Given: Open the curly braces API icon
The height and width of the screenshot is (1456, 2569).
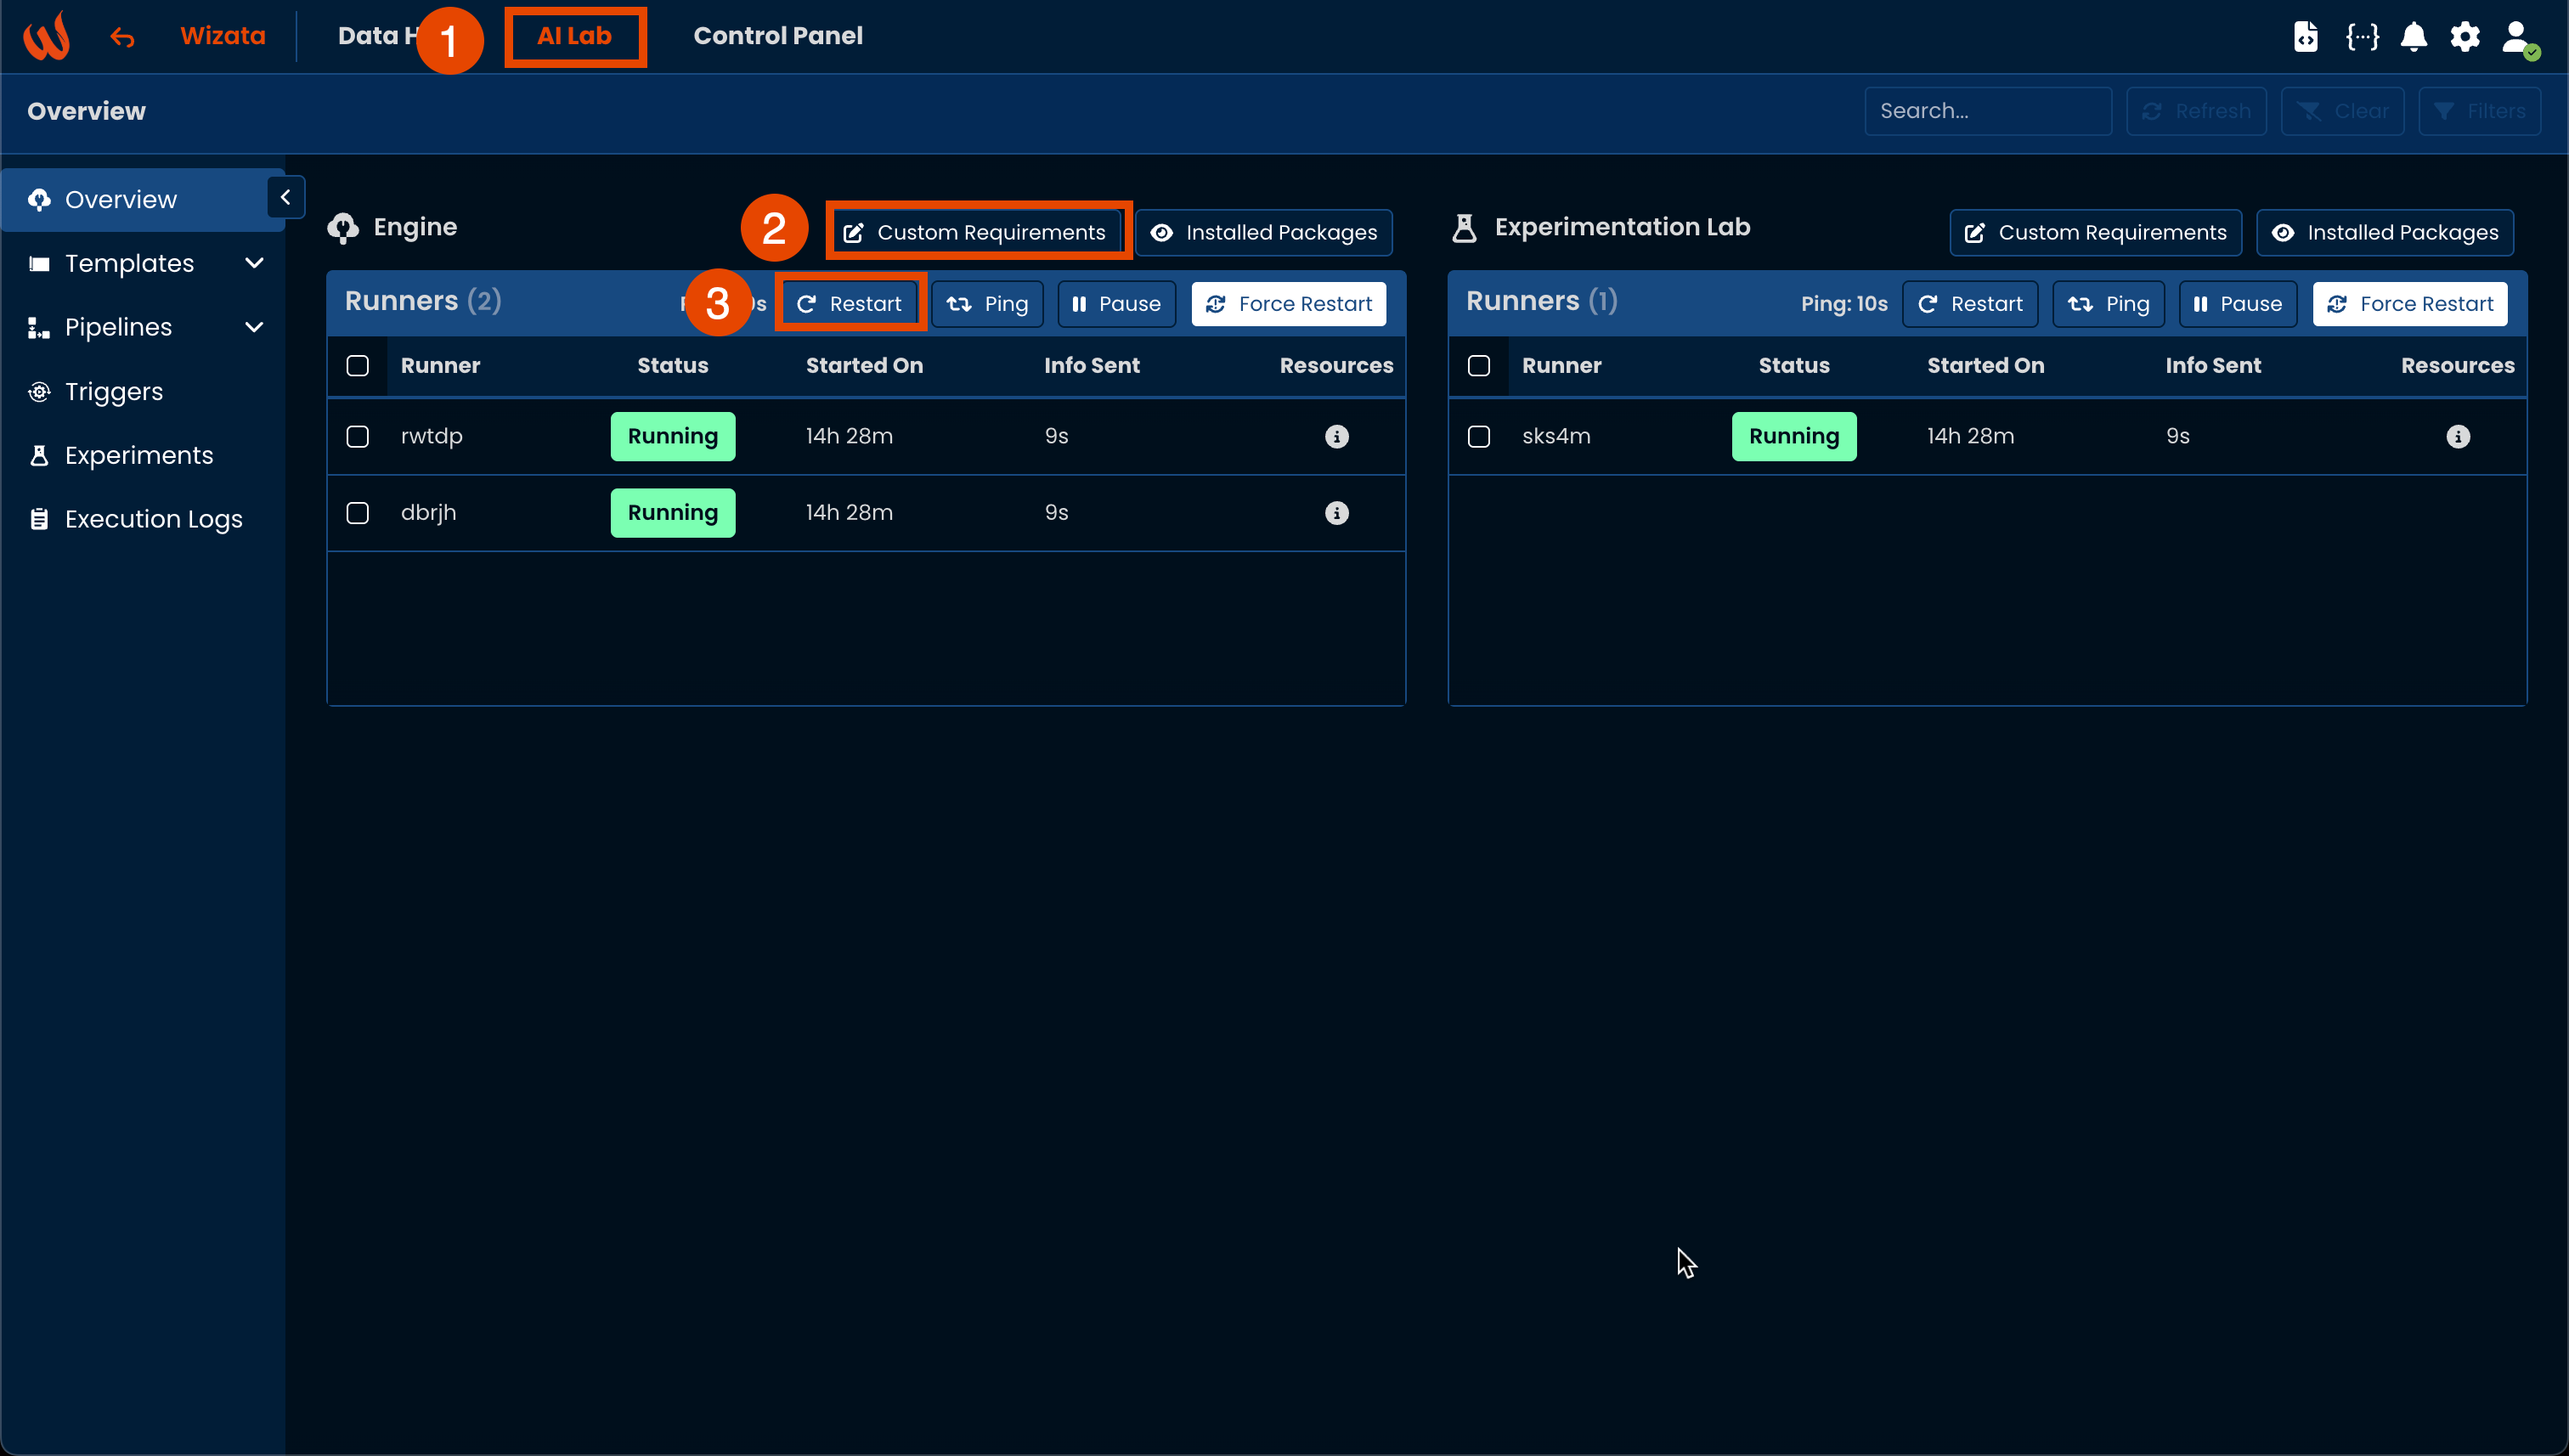Looking at the screenshot, I should [2362, 37].
